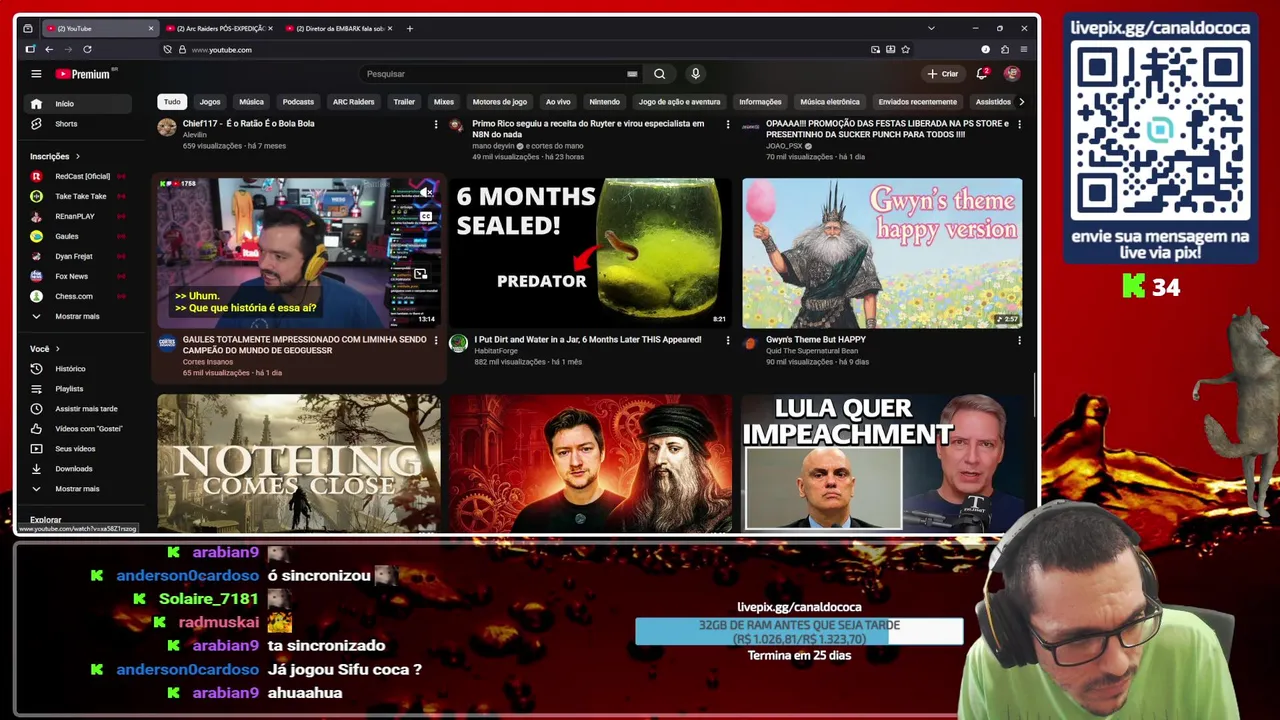Open the account avatar menu
The height and width of the screenshot is (720, 1280).
(1012, 73)
